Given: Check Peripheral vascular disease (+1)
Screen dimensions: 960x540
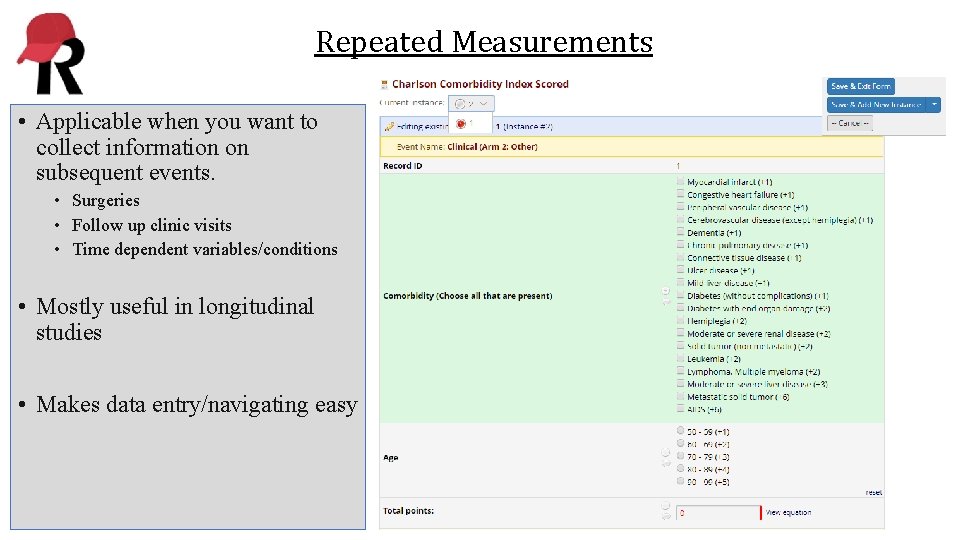Looking at the screenshot, I should 680,207.
